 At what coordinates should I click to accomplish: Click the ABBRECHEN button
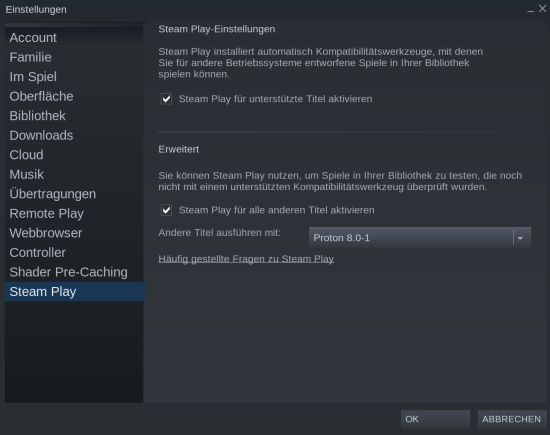[x=512, y=419]
